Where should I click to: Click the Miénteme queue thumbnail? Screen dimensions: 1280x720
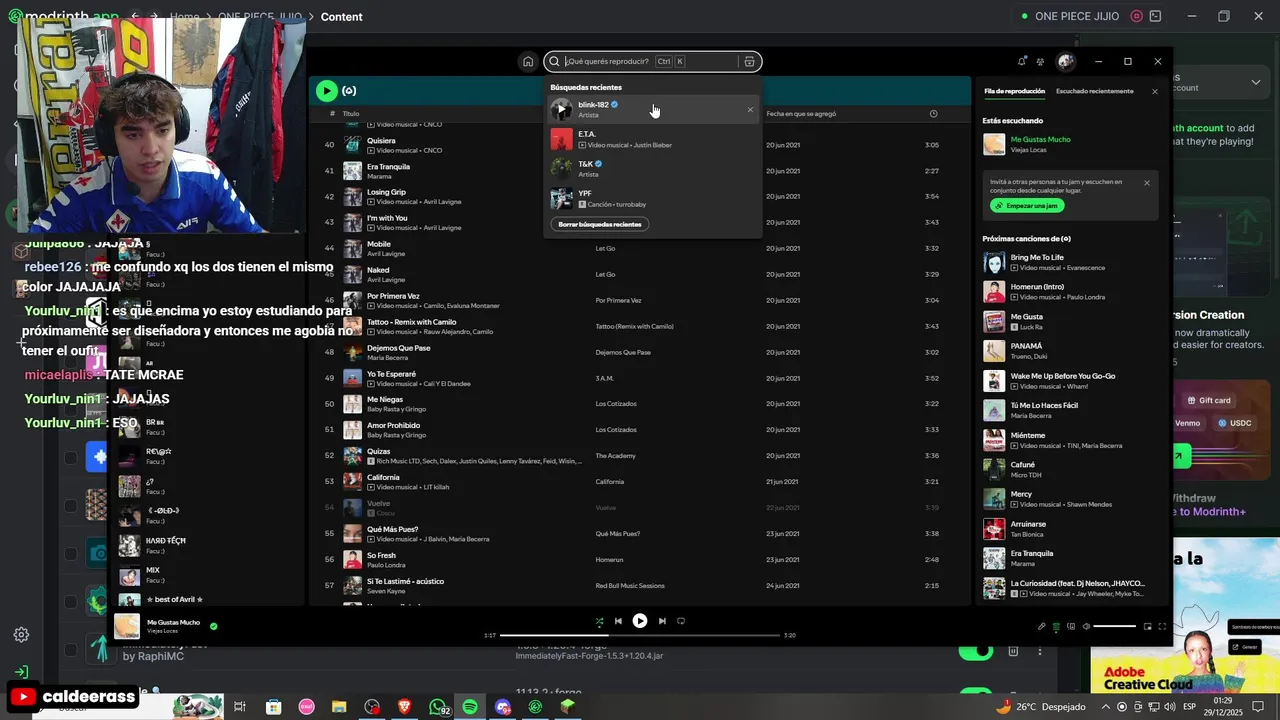[x=994, y=440]
